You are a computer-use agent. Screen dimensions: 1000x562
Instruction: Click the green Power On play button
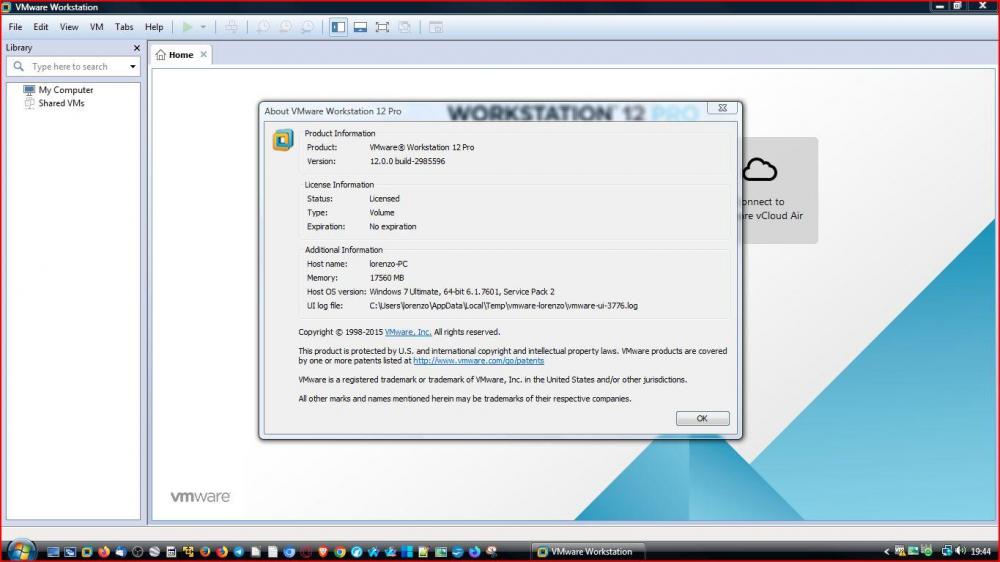tap(187, 27)
